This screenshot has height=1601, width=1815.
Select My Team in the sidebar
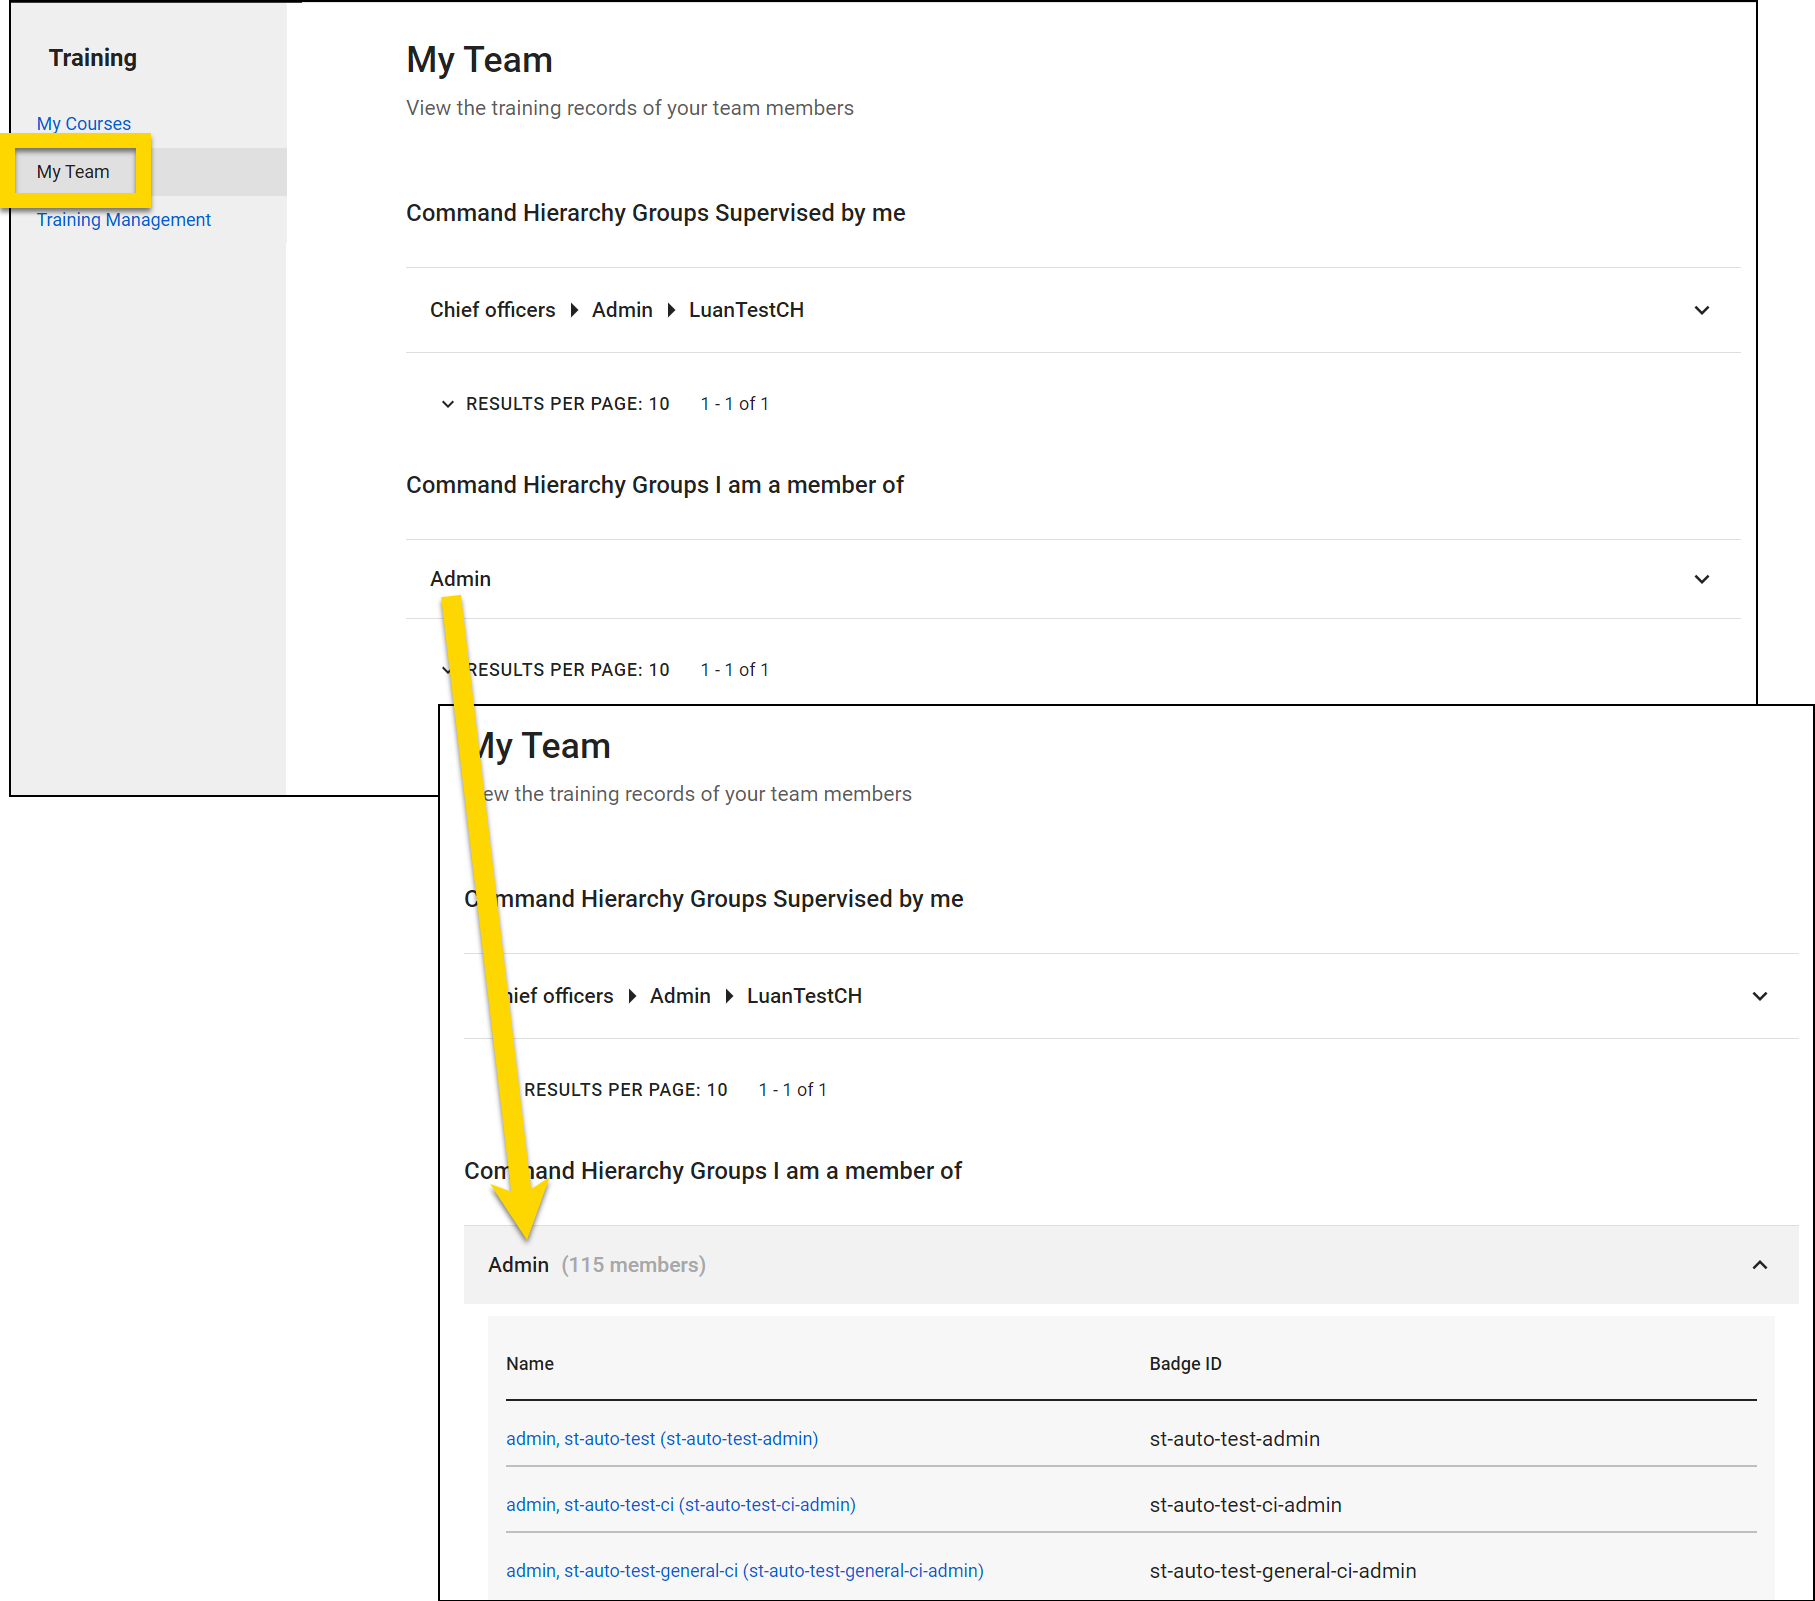point(73,171)
